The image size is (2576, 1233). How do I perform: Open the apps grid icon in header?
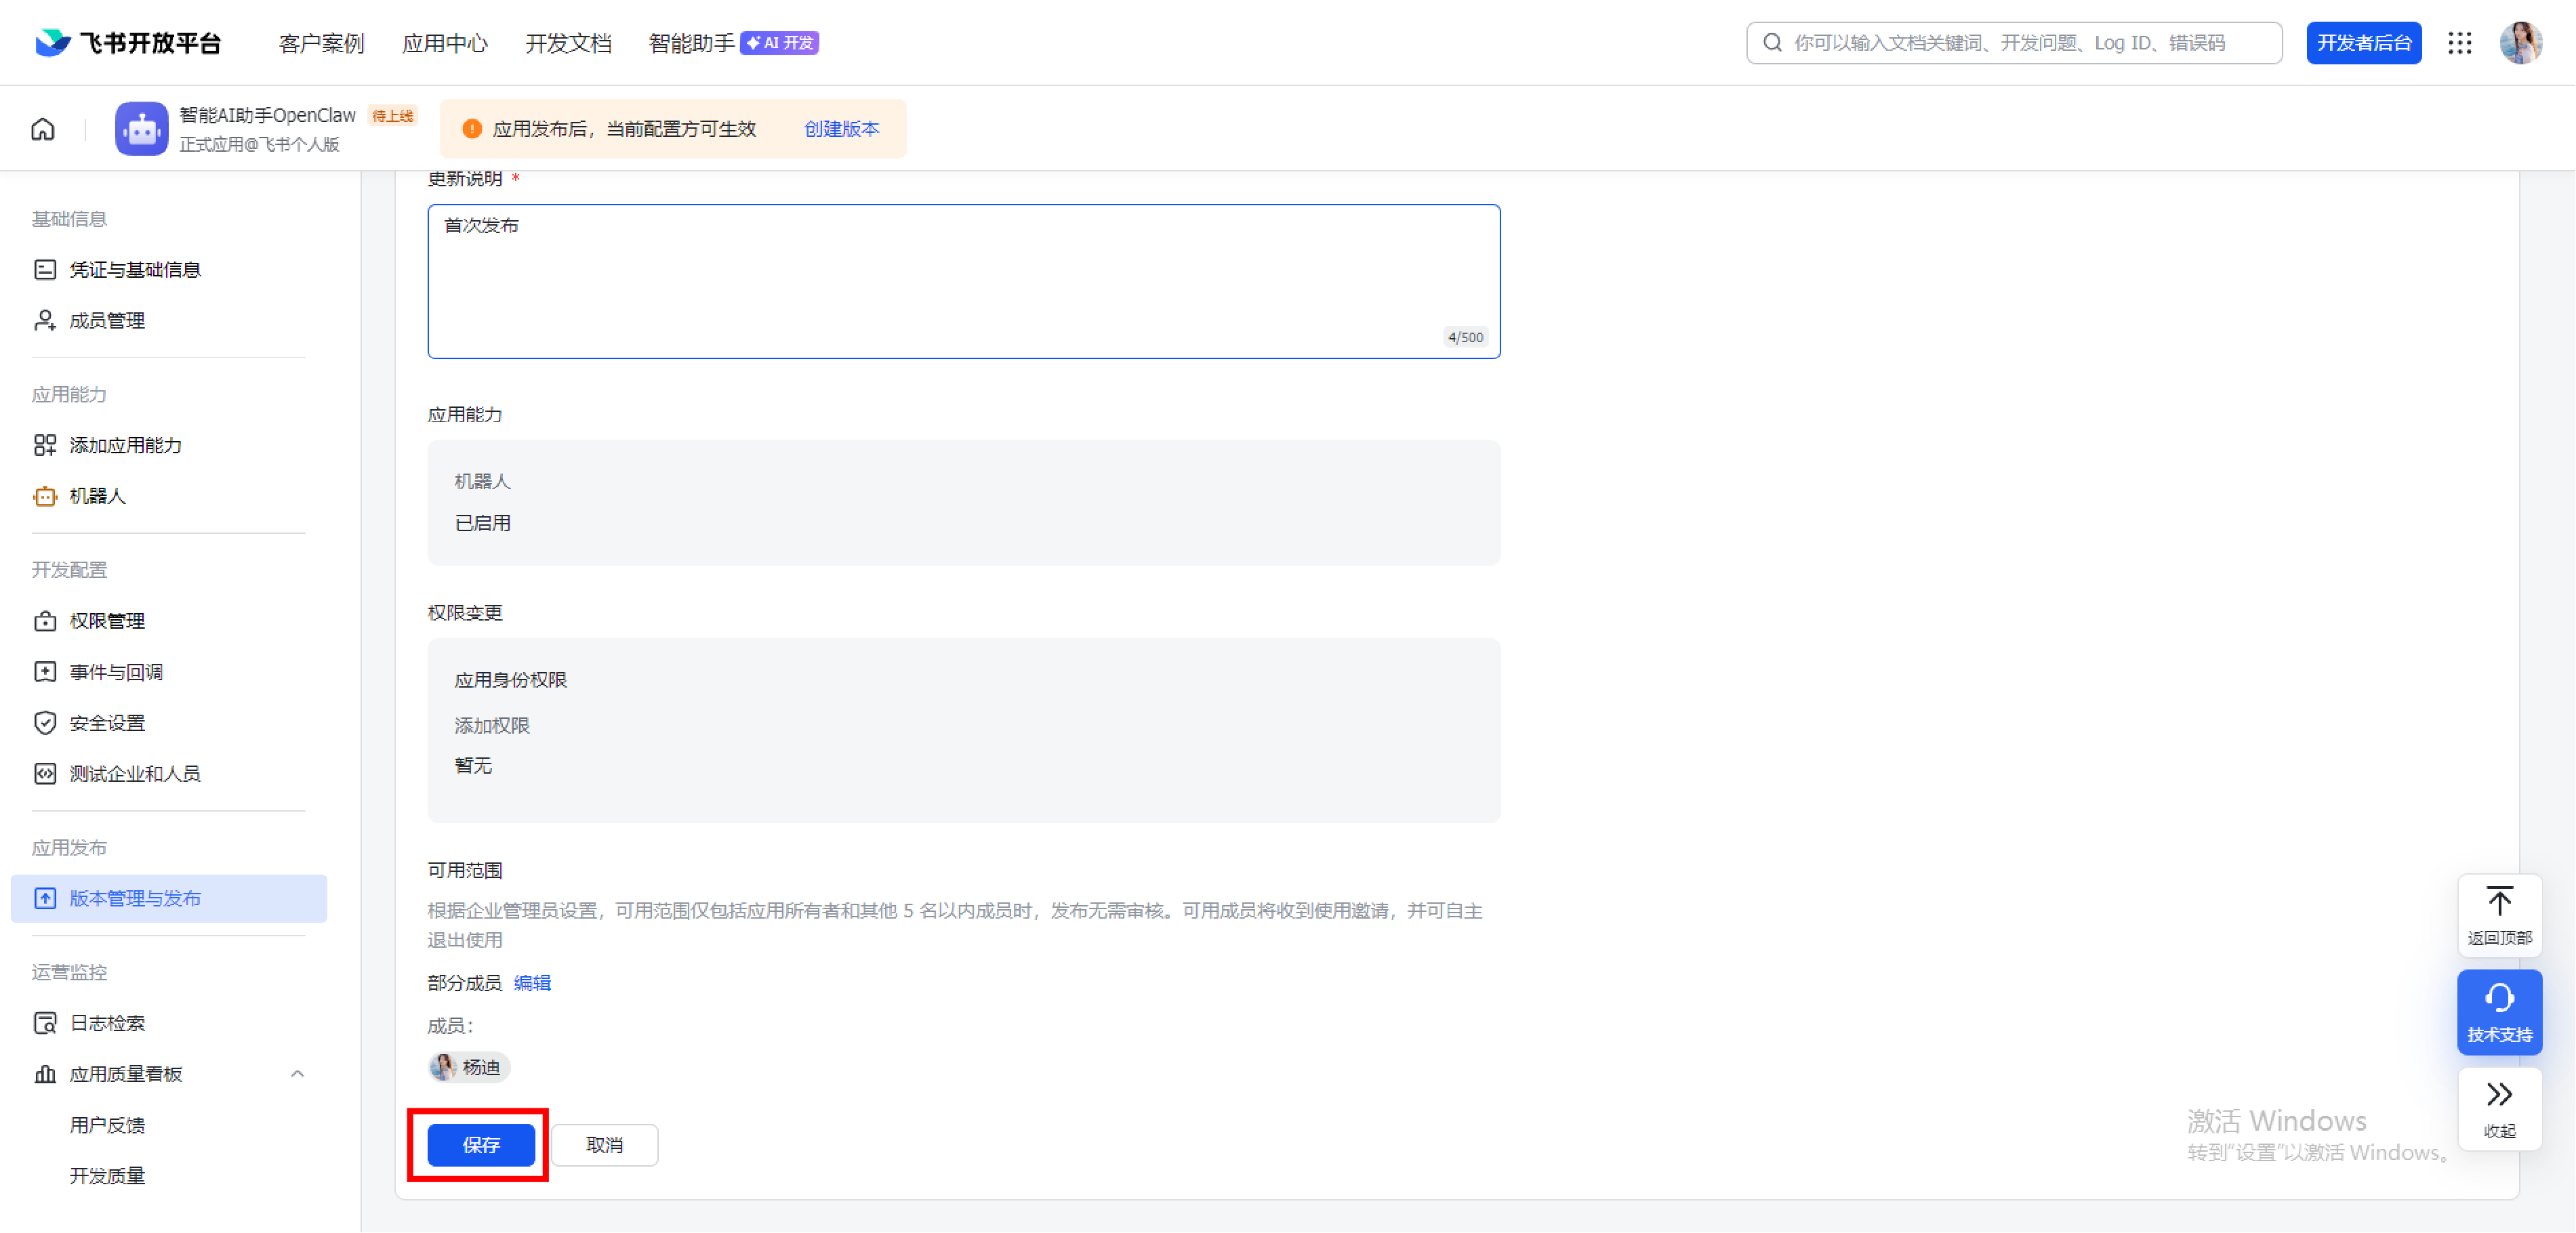point(2459,43)
